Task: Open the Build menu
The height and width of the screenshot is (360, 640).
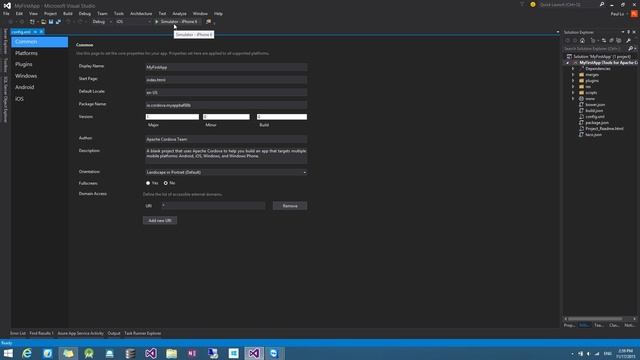Action: pyautogui.click(x=68, y=13)
